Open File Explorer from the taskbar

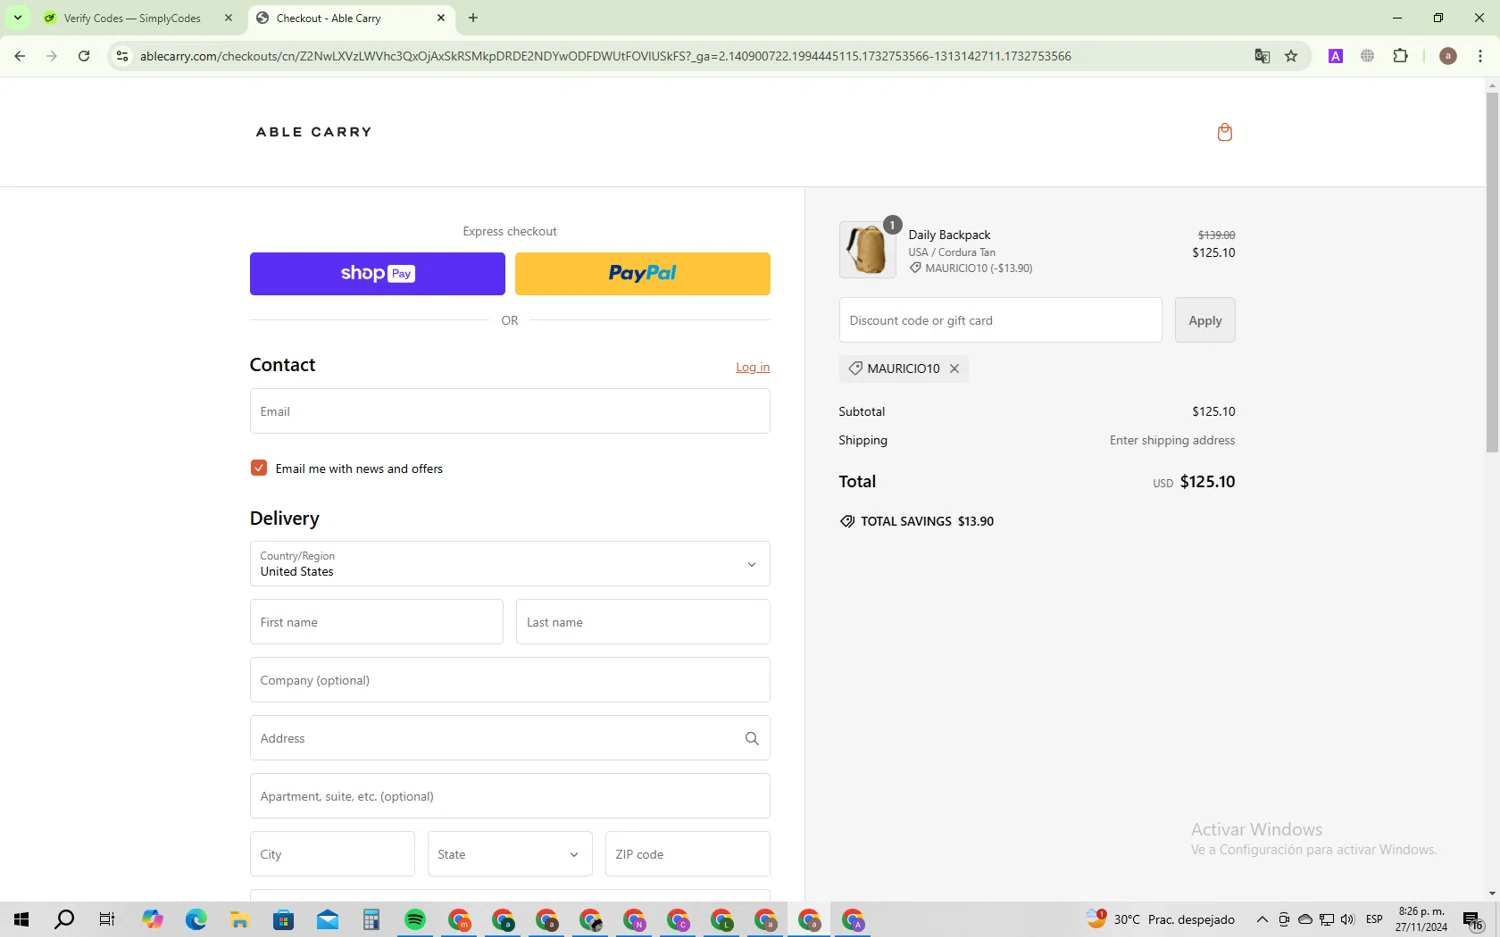click(240, 920)
